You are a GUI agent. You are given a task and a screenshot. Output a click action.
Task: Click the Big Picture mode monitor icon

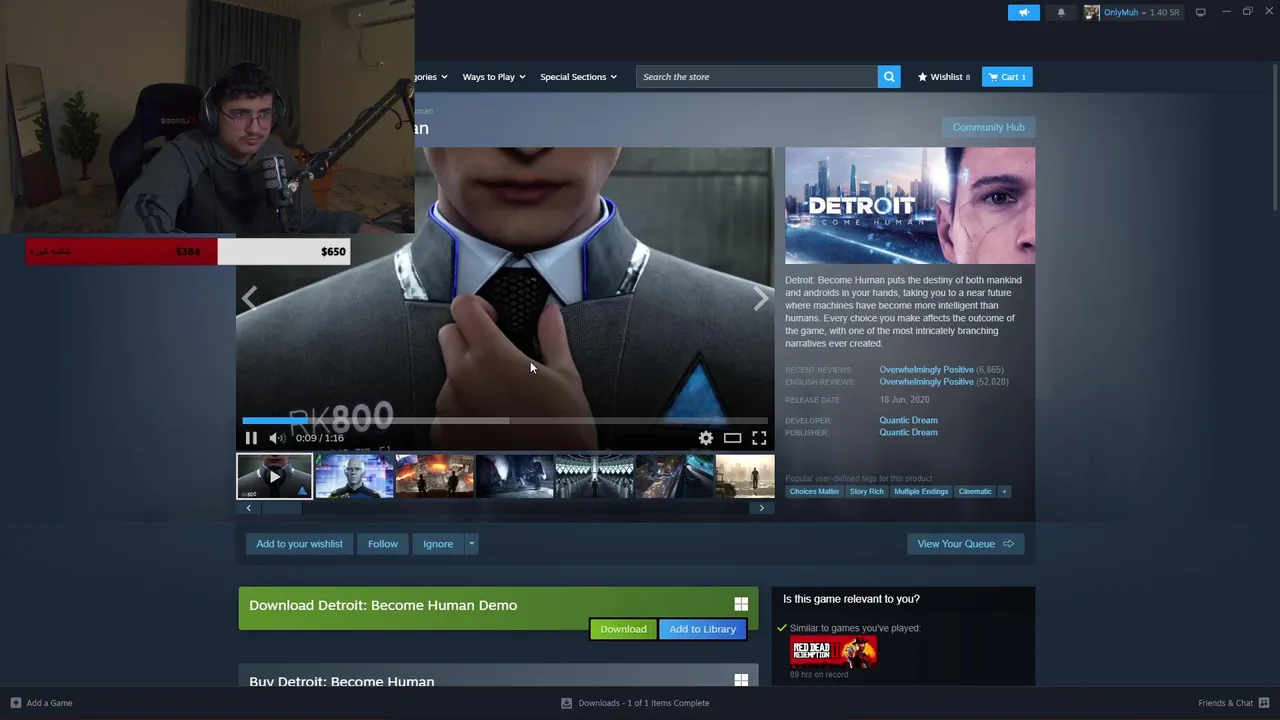(1200, 12)
